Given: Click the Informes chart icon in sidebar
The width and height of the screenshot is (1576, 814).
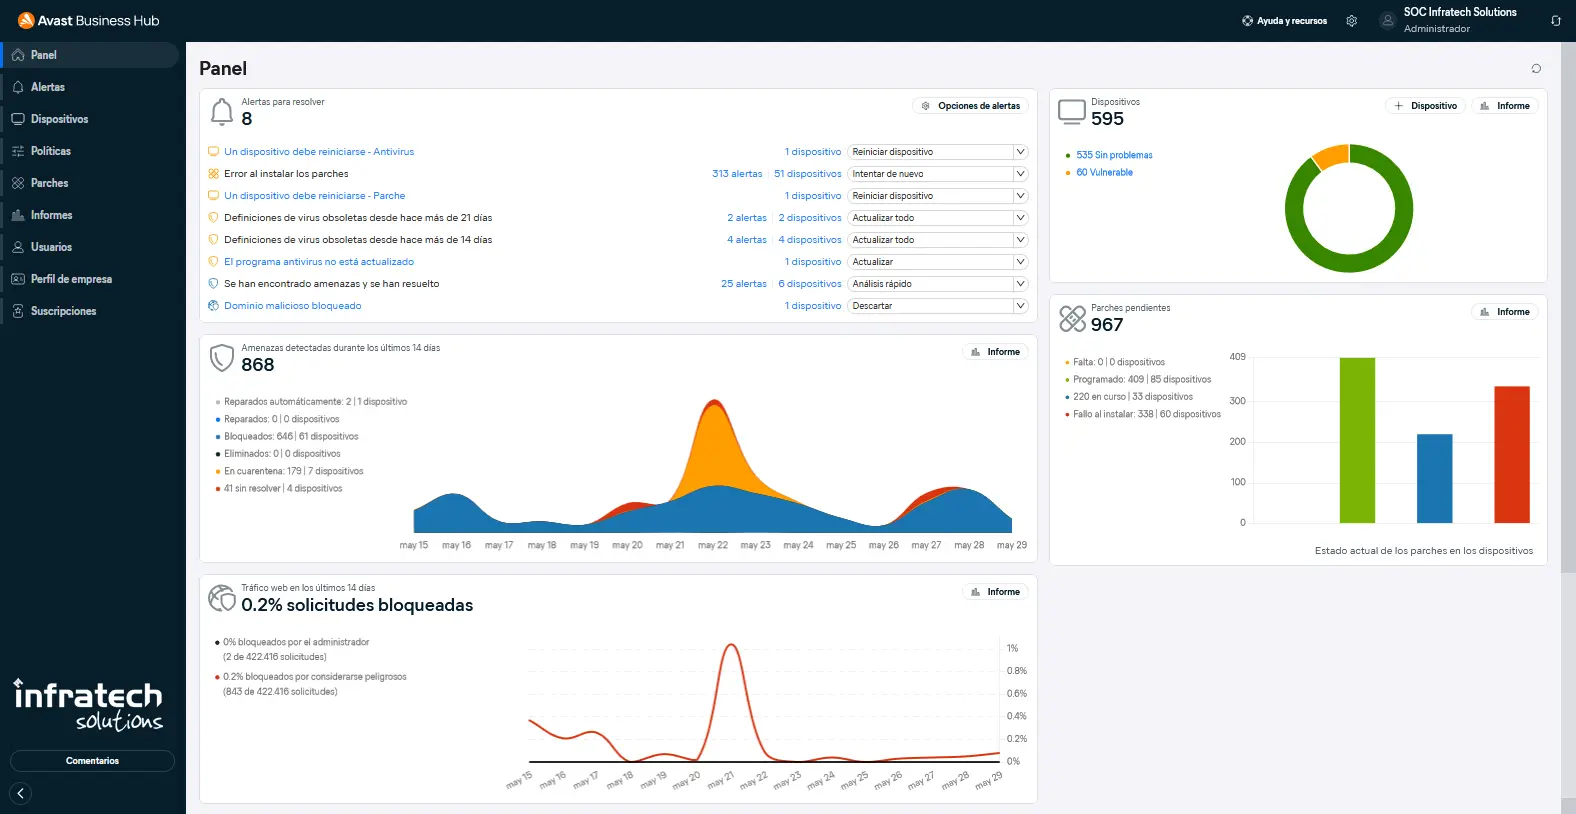Looking at the screenshot, I should (x=18, y=215).
